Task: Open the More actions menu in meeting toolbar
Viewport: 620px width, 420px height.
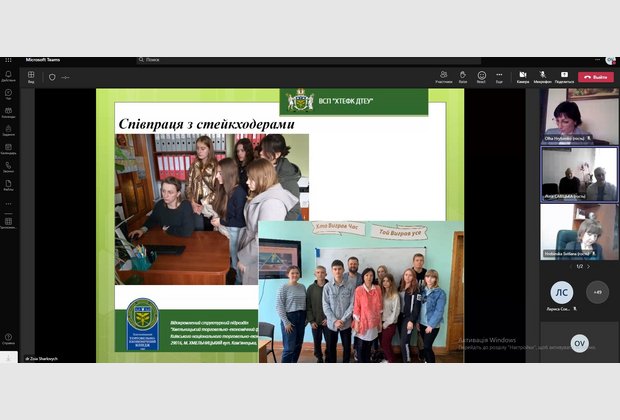Action: pos(499,76)
